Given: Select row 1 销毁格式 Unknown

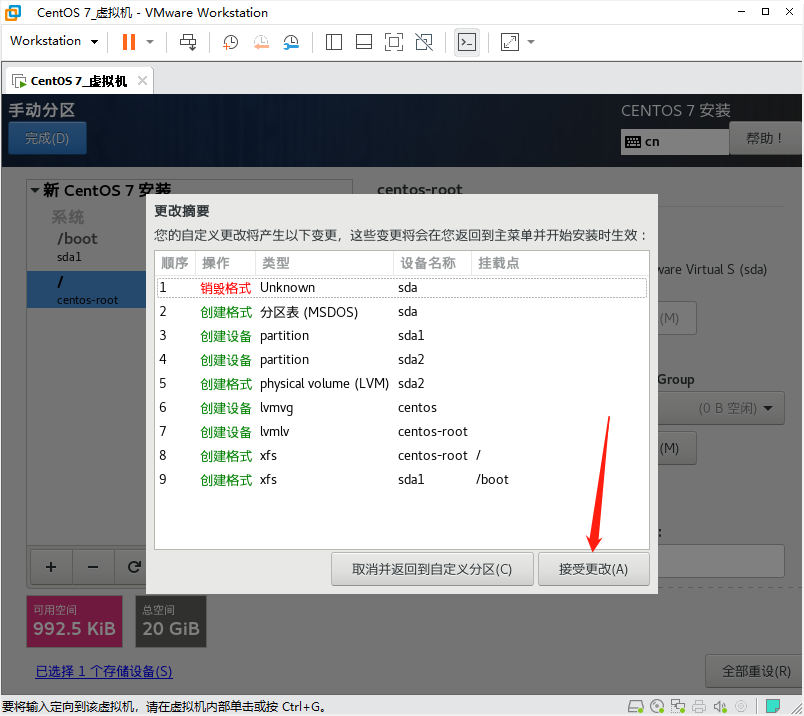Looking at the screenshot, I should 401,288.
